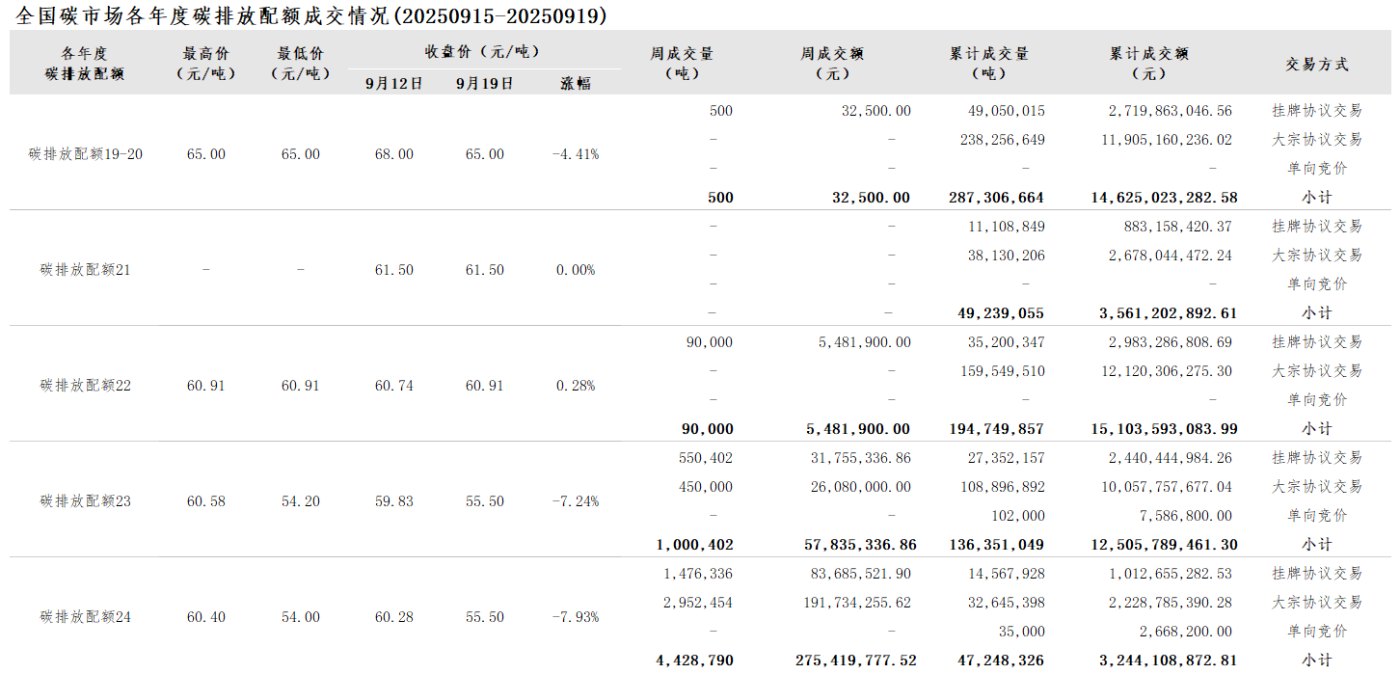The image size is (1400, 674).
Task: Select row label 碳排放配额22
Action: tap(86, 386)
